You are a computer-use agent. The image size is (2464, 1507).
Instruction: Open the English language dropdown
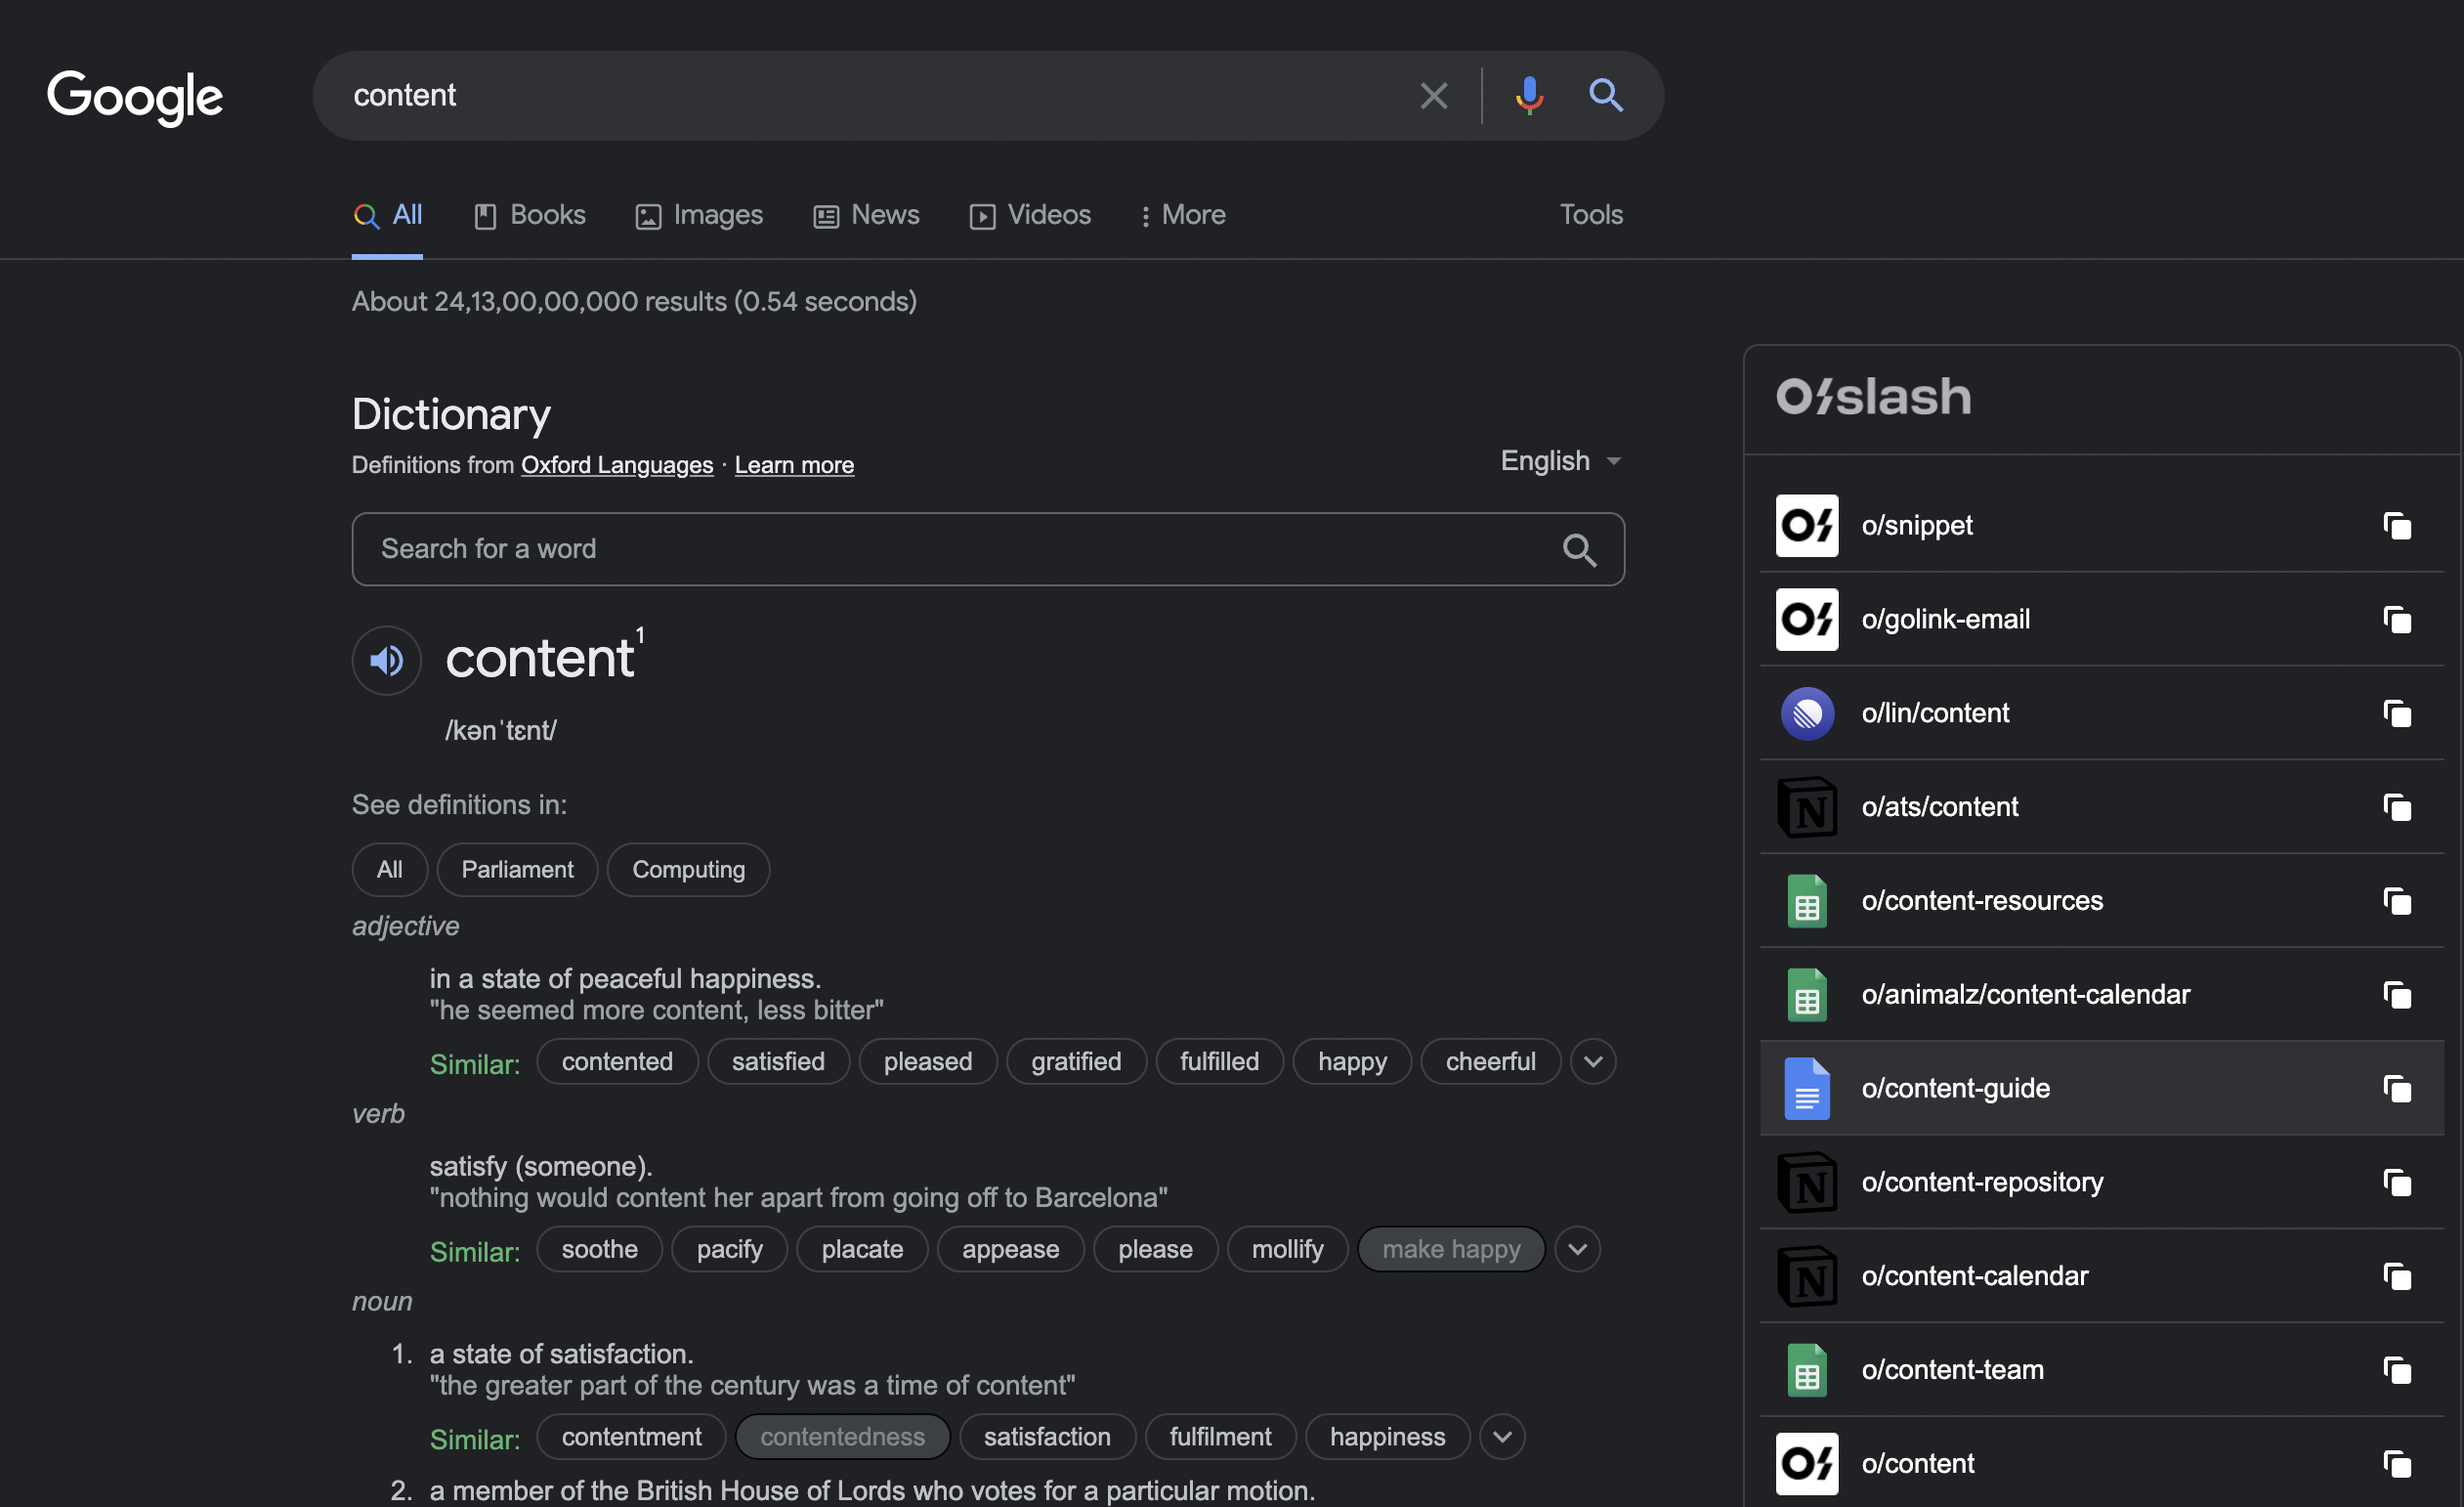click(1560, 461)
